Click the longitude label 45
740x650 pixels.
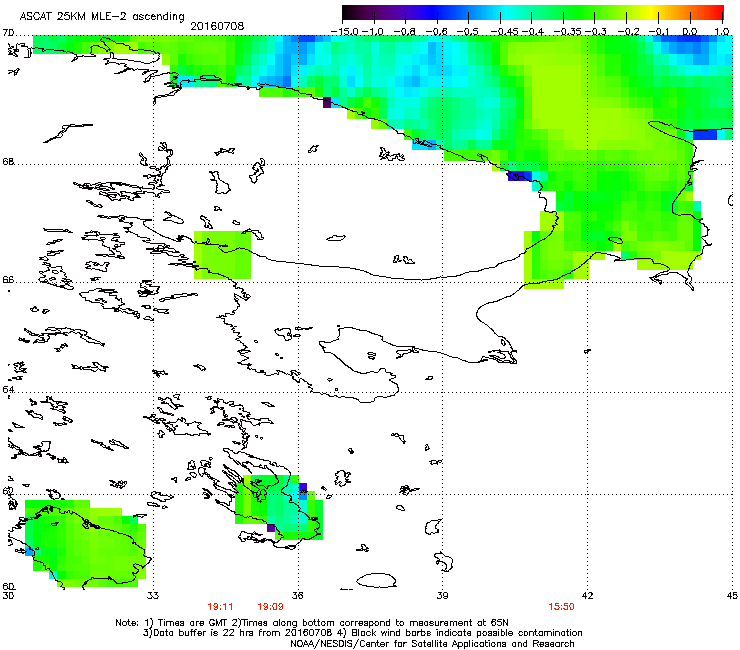tap(732, 596)
